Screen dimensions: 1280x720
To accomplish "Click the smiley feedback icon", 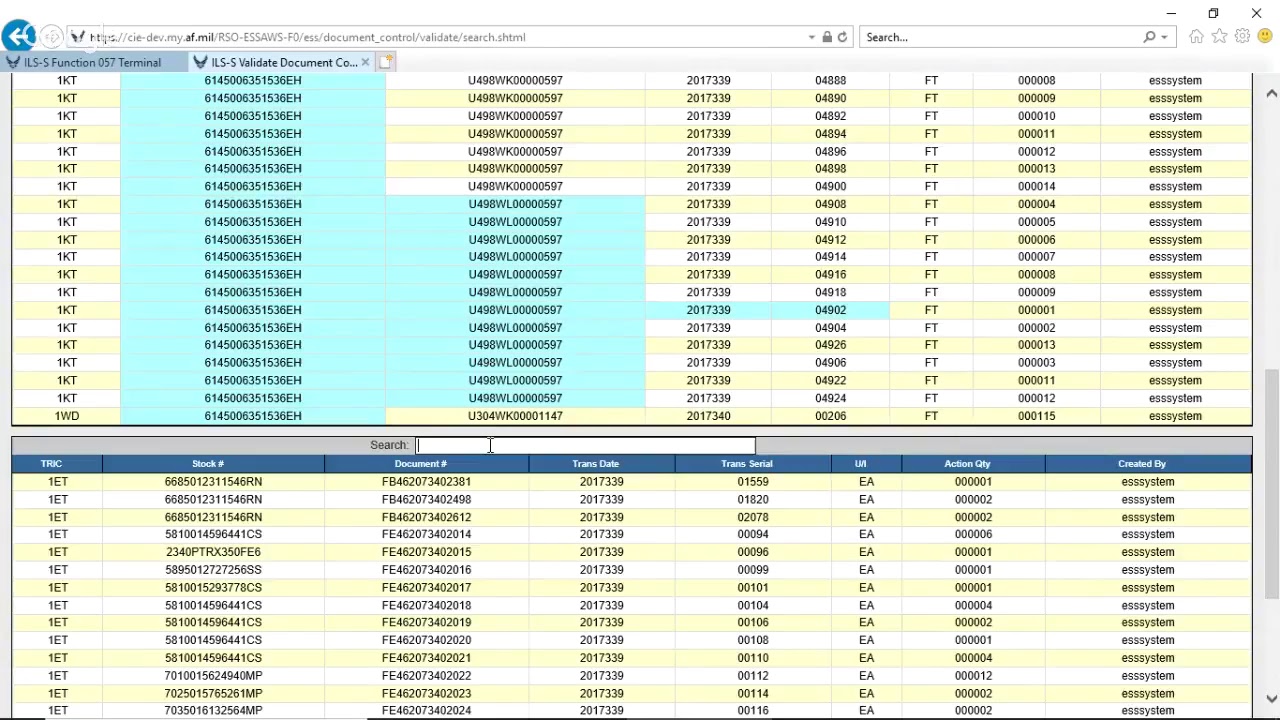I will (1265, 37).
